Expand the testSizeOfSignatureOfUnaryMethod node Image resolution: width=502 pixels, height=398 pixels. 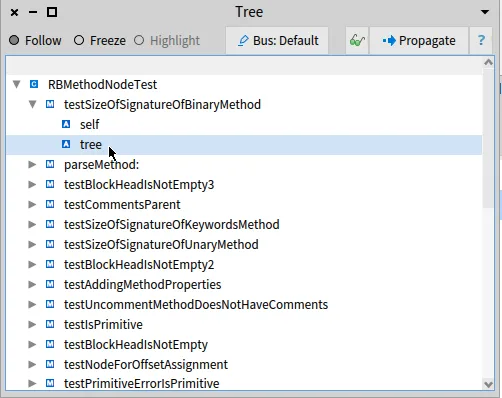point(32,244)
